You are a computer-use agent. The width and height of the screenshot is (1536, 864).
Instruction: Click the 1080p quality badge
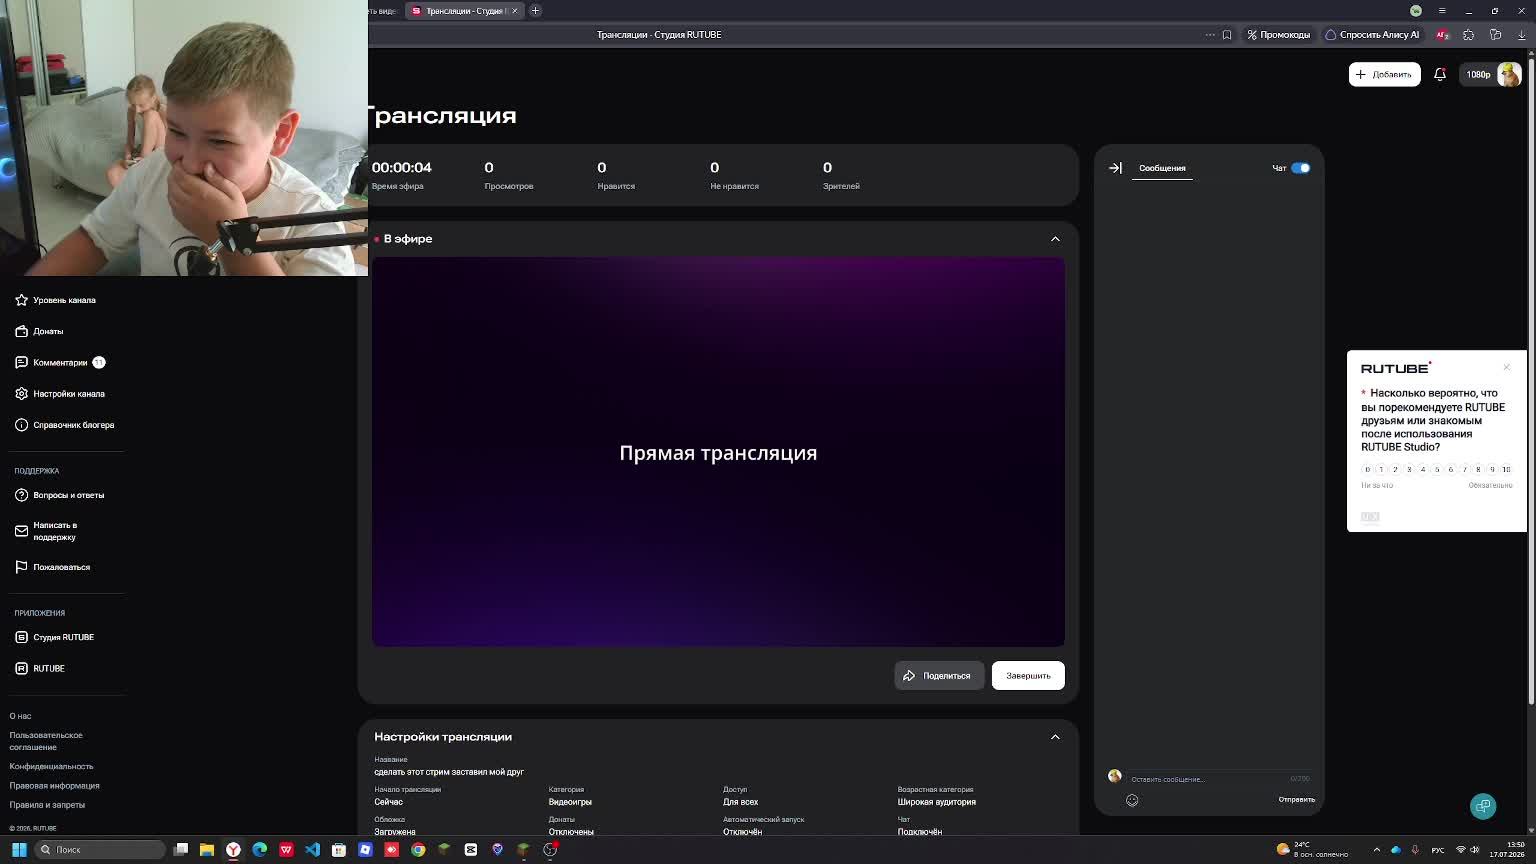point(1478,74)
